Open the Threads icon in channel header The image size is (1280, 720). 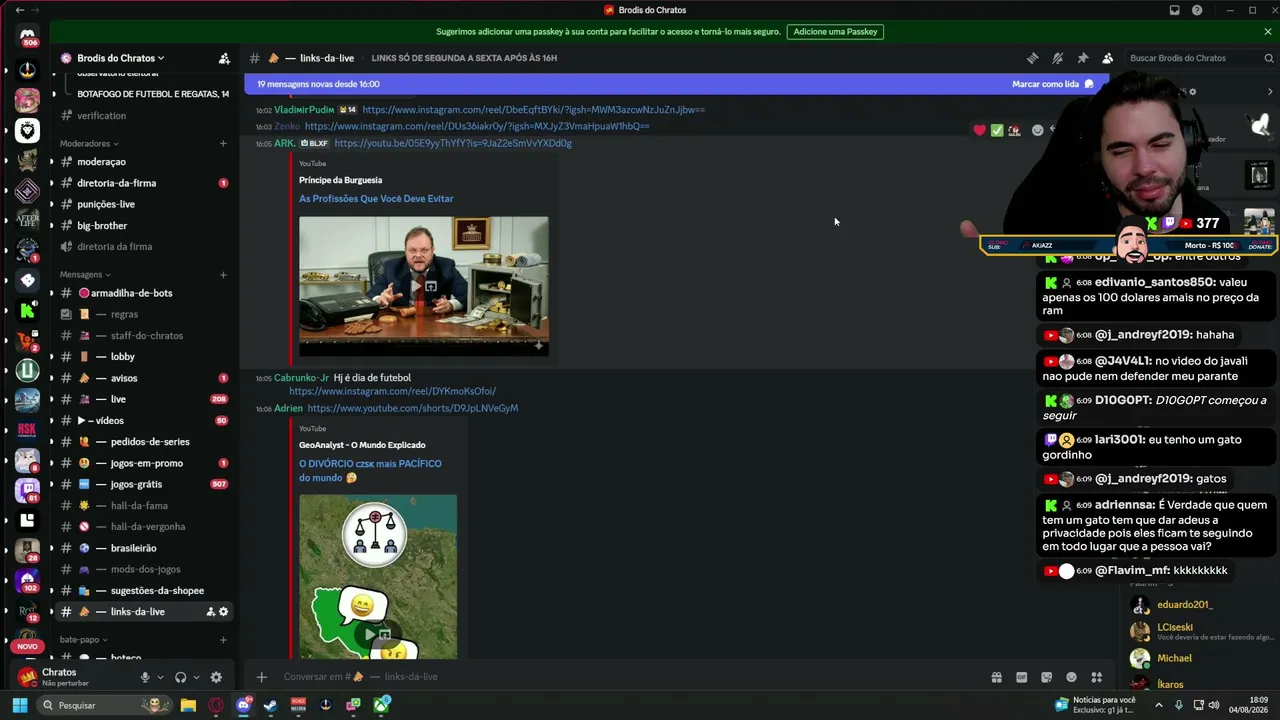click(1032, 58)
